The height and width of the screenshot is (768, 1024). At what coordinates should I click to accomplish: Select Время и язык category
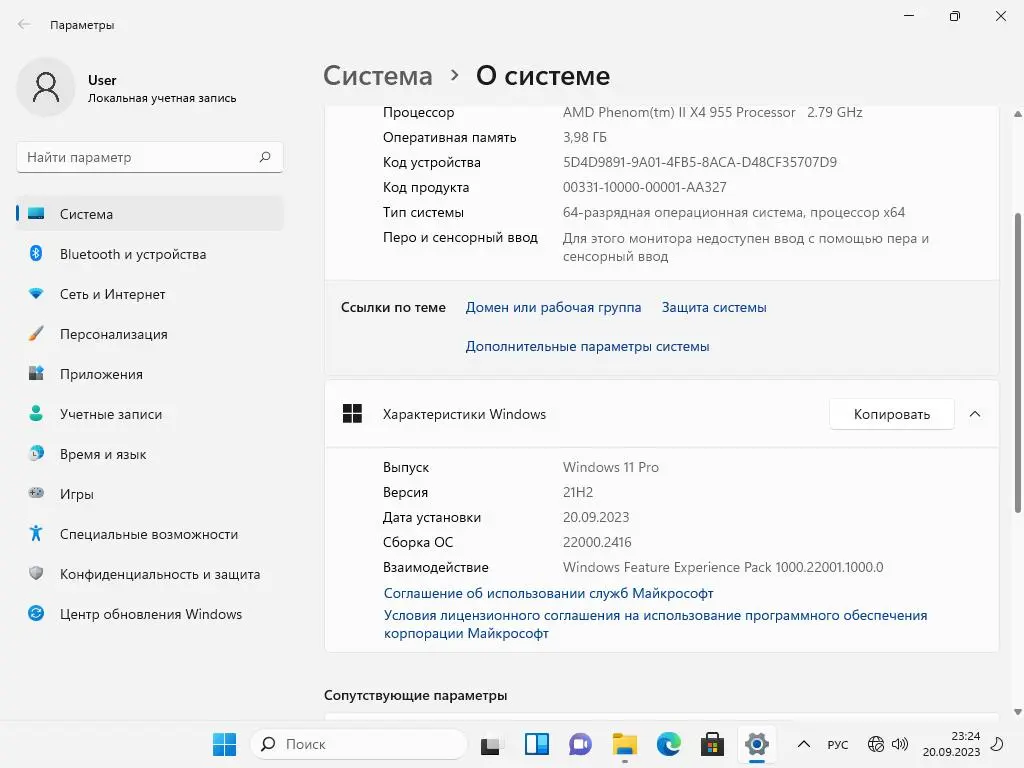(x=103, y=454)
